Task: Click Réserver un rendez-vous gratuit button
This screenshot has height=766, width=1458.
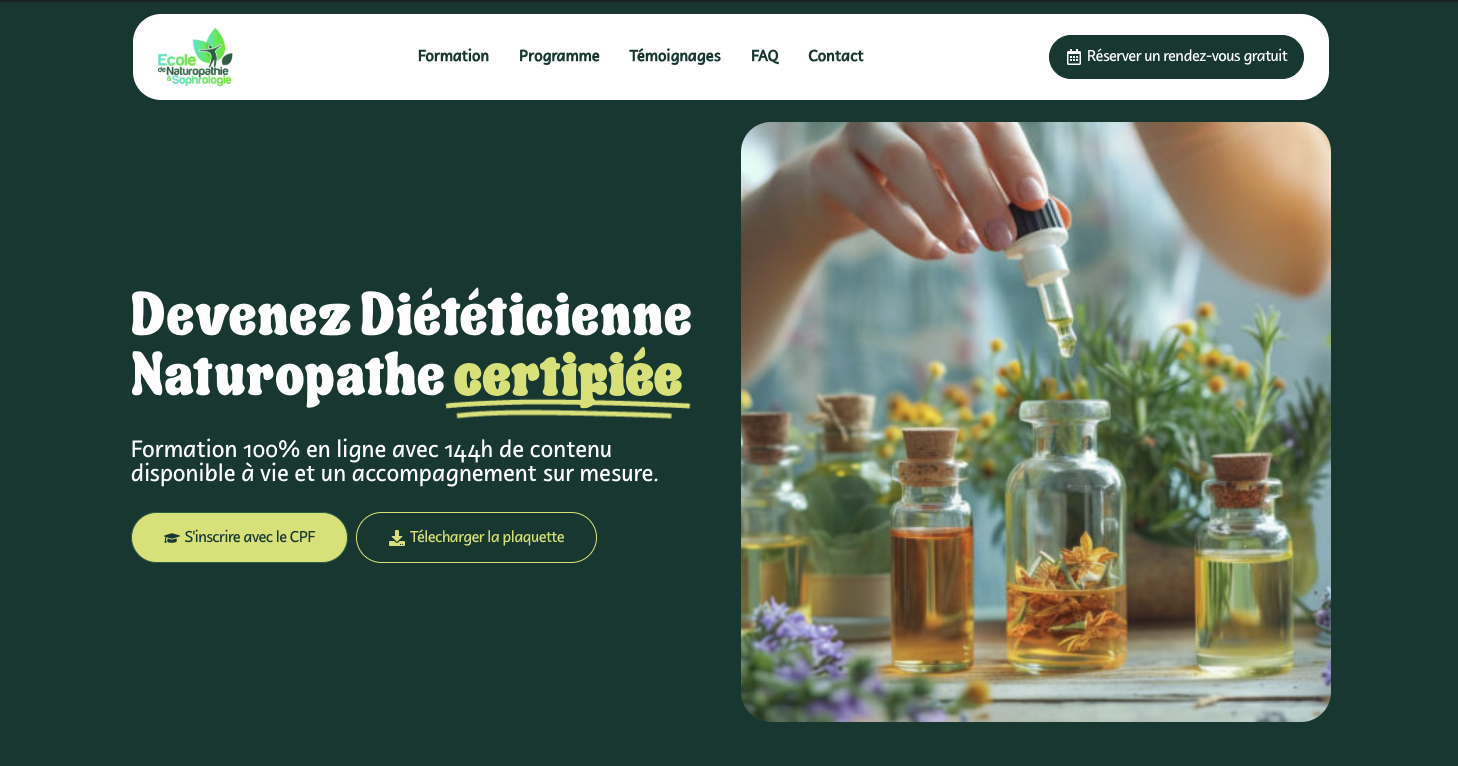Action: pyautogui.click(x=1176, y=57)
